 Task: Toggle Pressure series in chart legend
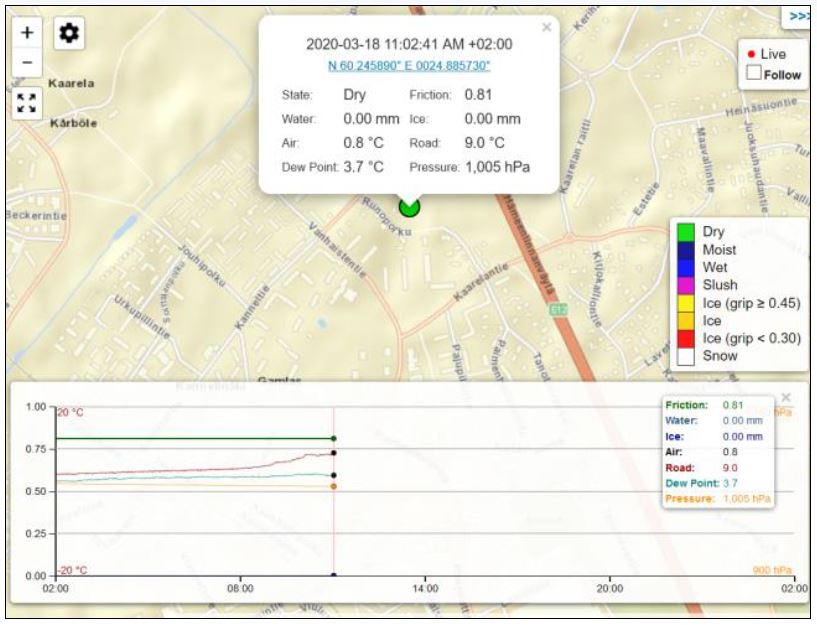692,497
